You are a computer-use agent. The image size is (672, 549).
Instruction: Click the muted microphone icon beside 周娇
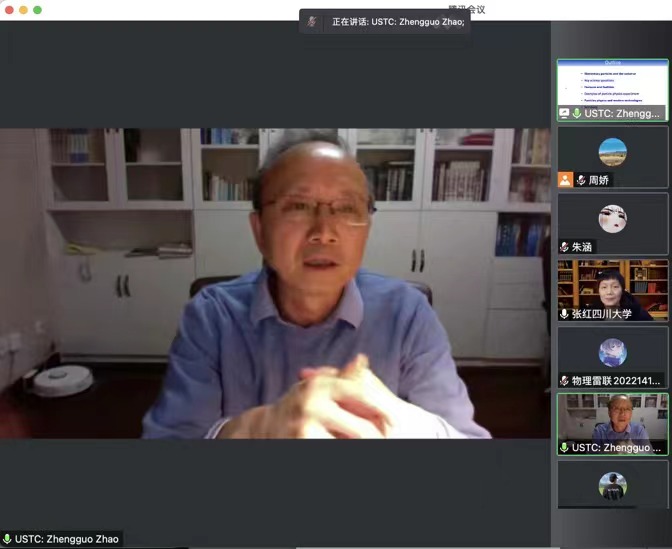[581, 180]
